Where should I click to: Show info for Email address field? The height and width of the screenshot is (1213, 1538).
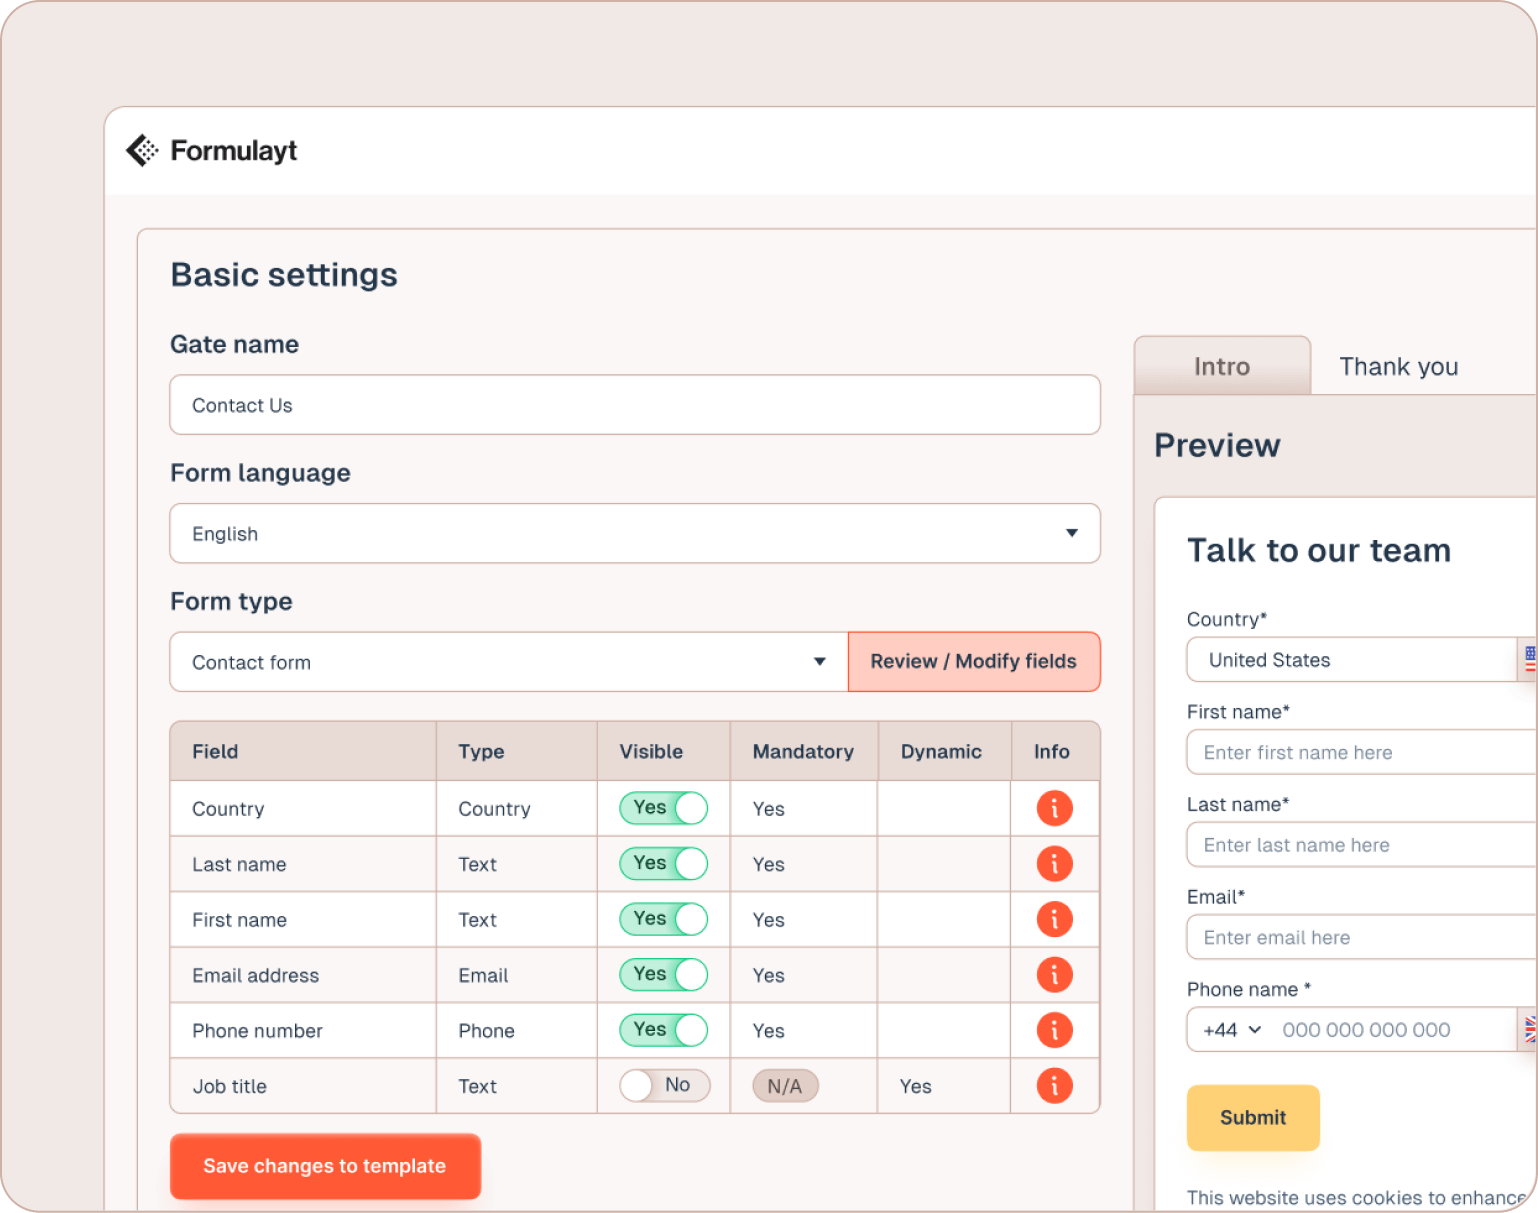[x=1054, y=975]
